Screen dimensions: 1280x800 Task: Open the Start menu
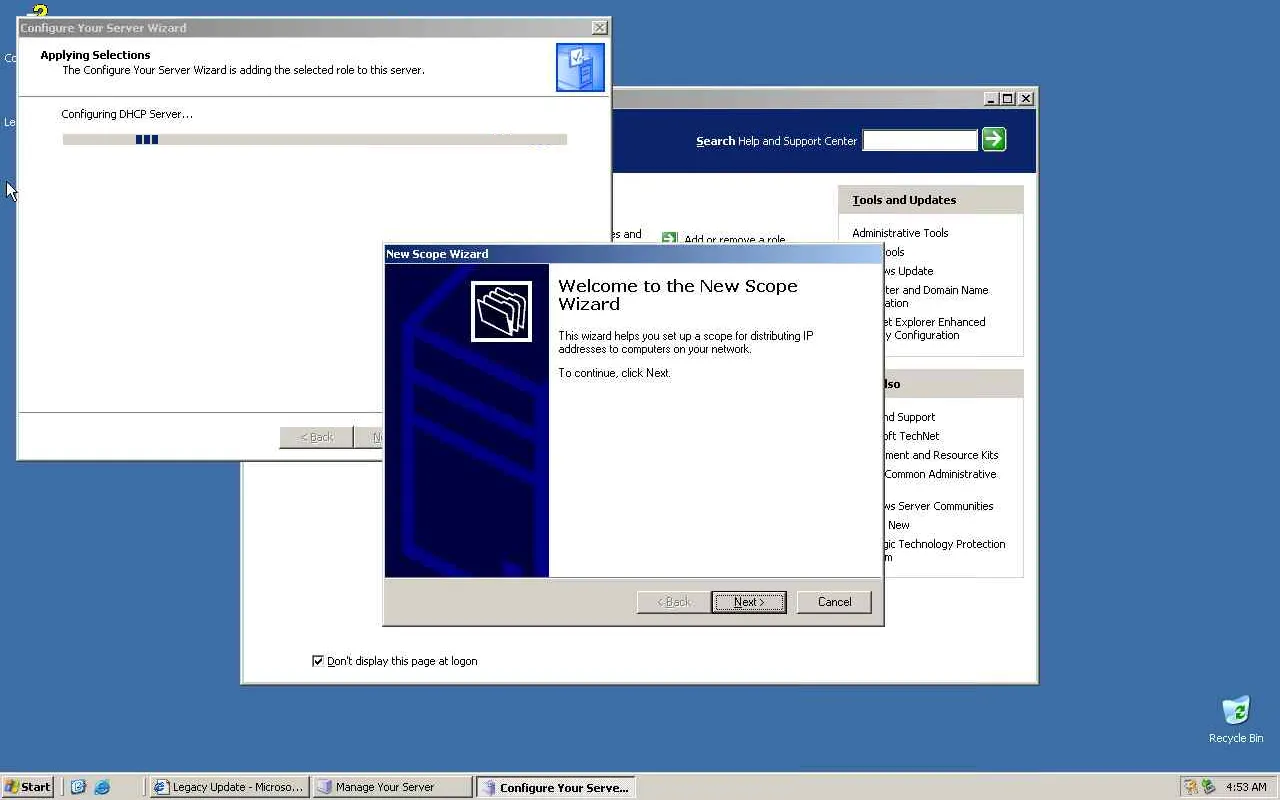coord(28,787)
